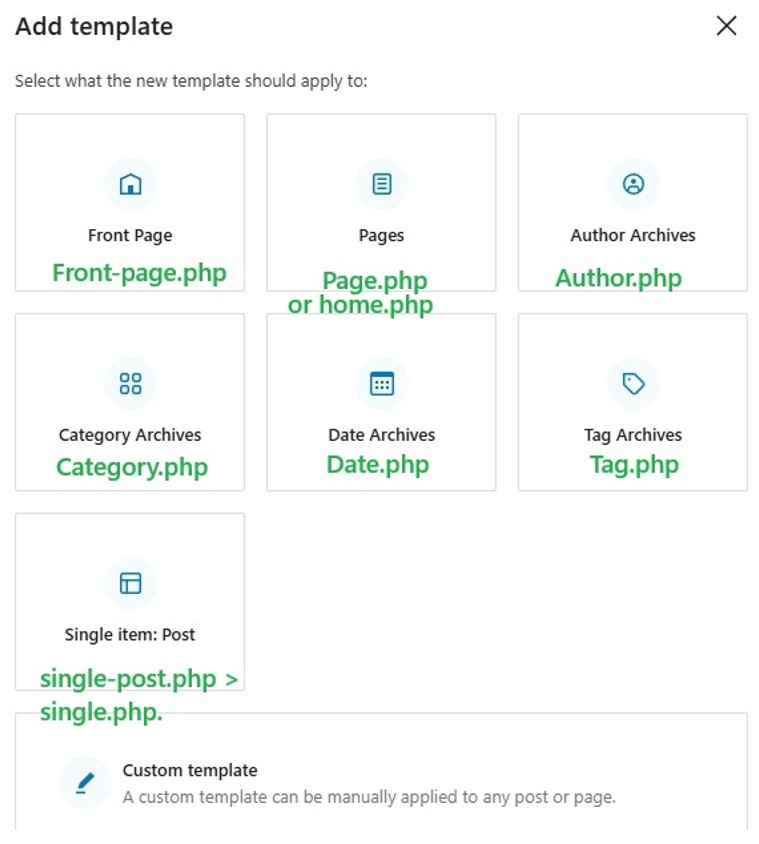Viewport: 759px width, 844px height.
Task: Pick the "Date Archives" label text
Action: pos(382,435)
